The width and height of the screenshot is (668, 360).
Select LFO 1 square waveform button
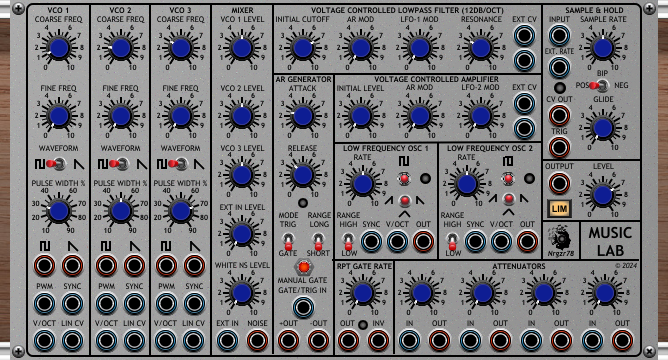tap(404, 179)
